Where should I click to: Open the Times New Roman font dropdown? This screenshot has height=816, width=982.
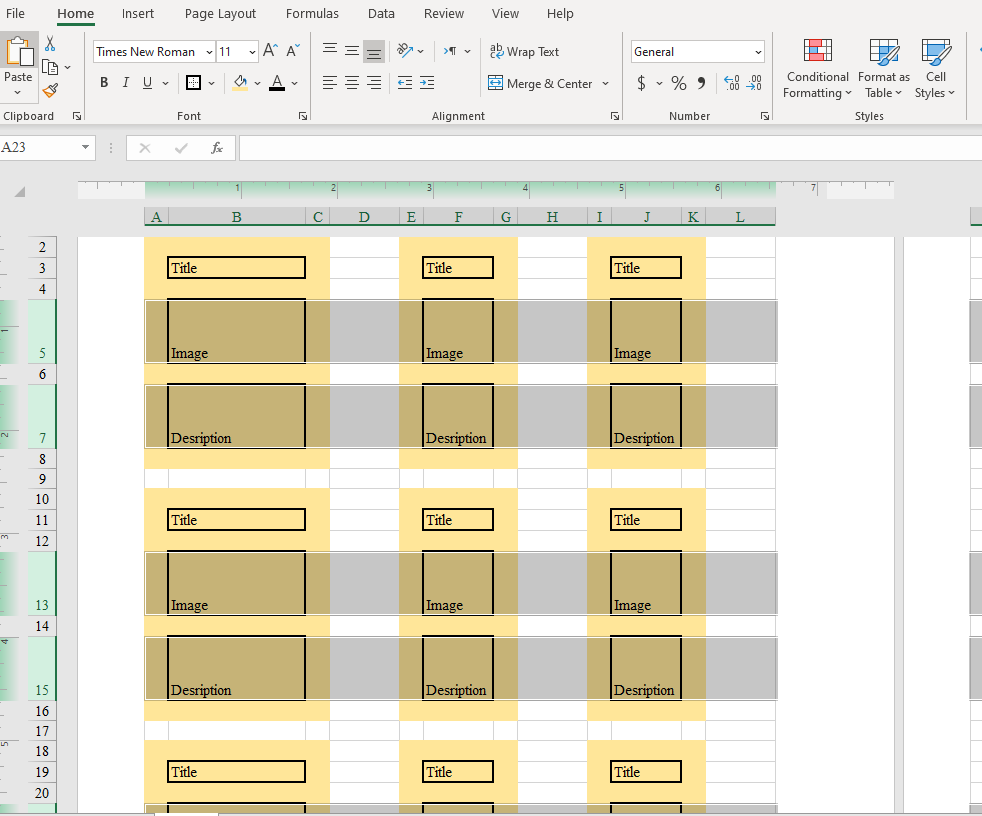[209, 52]
